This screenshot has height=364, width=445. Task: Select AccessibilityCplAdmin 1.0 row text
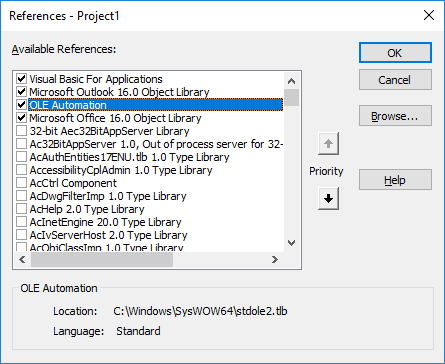121,170
